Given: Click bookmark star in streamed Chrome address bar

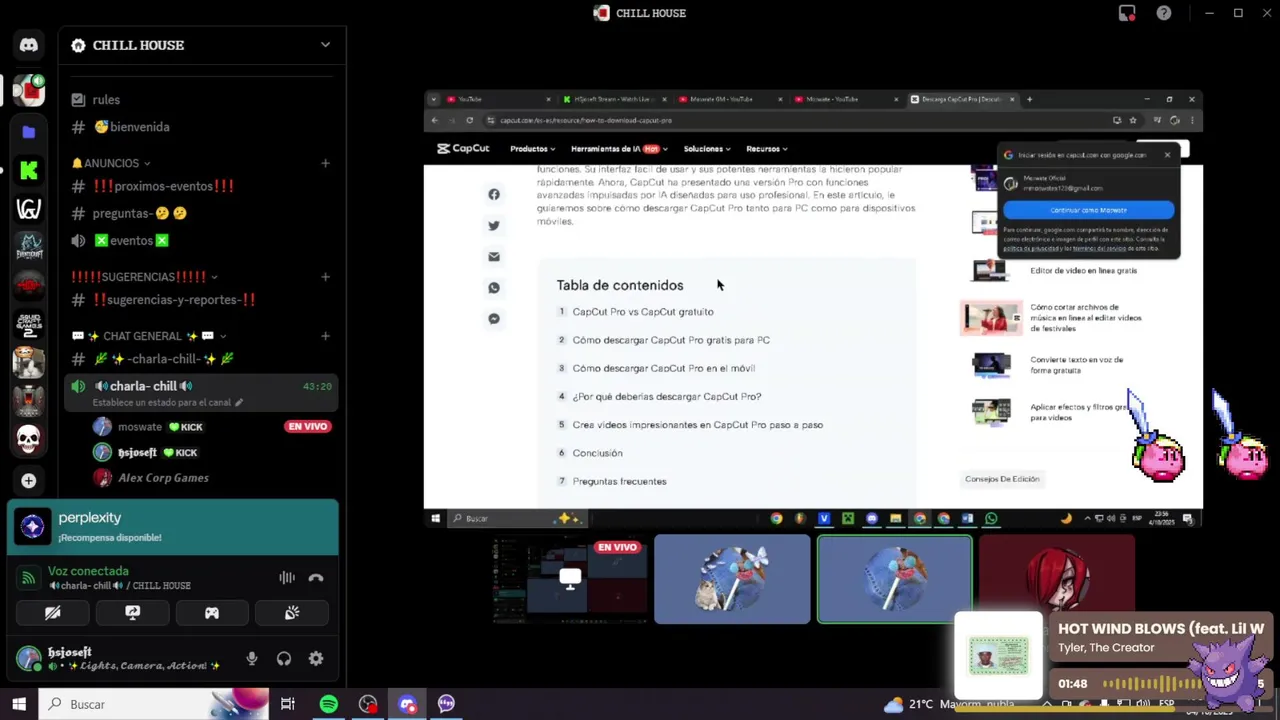Looking at the screenshot, I should tap(1133, 120).
